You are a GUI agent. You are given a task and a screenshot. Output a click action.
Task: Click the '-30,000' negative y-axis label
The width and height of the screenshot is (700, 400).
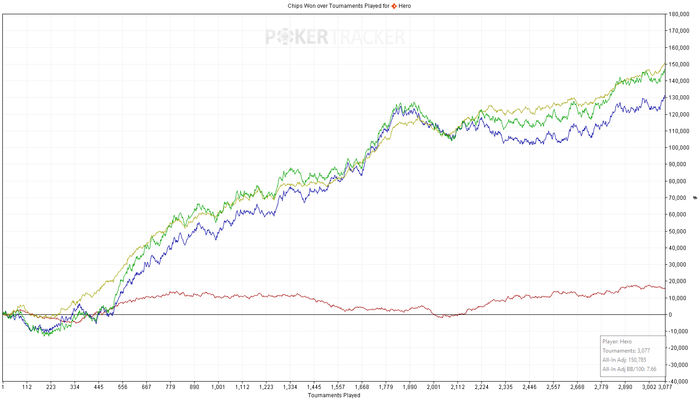679,365
